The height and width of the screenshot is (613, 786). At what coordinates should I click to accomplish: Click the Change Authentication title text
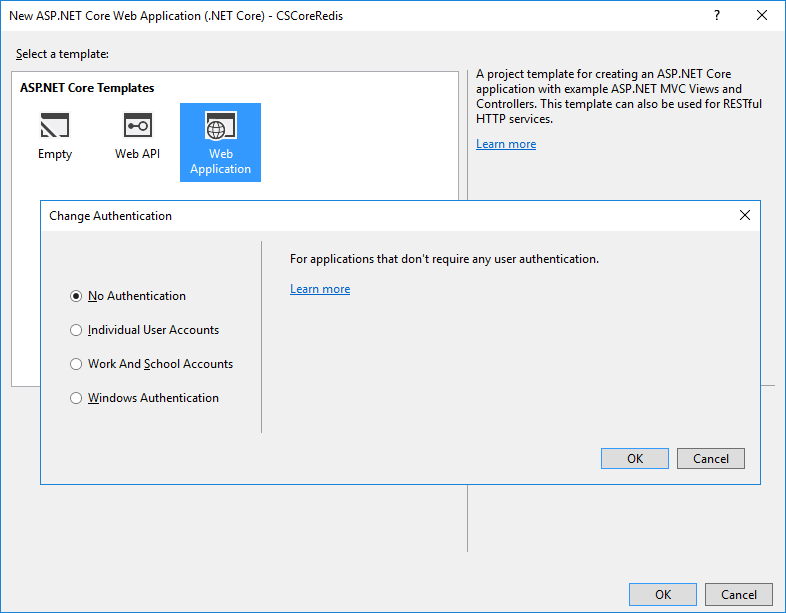point(110,216)
